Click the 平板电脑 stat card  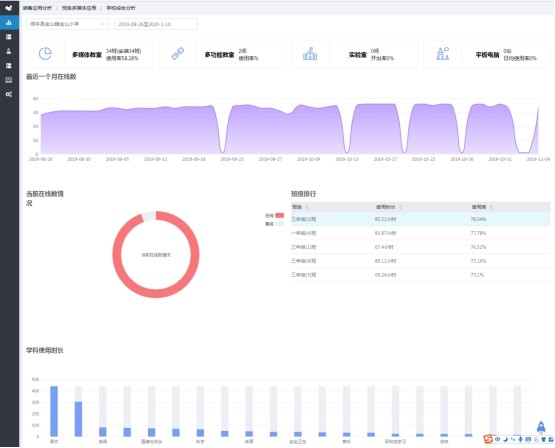pos(487,54)
